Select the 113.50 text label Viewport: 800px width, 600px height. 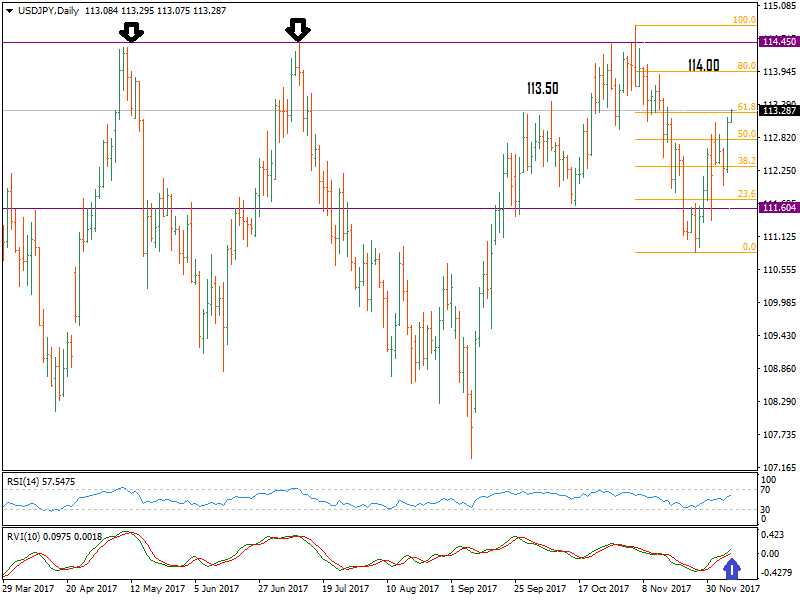tap(542, 89)
